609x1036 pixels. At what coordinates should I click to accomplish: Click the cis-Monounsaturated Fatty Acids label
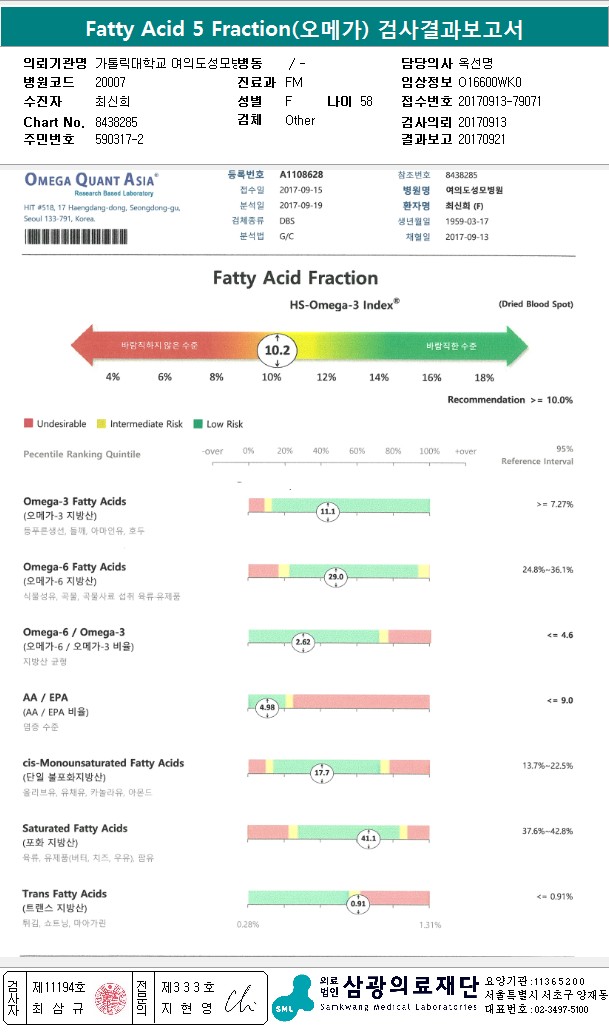click(x=103, y=763)
